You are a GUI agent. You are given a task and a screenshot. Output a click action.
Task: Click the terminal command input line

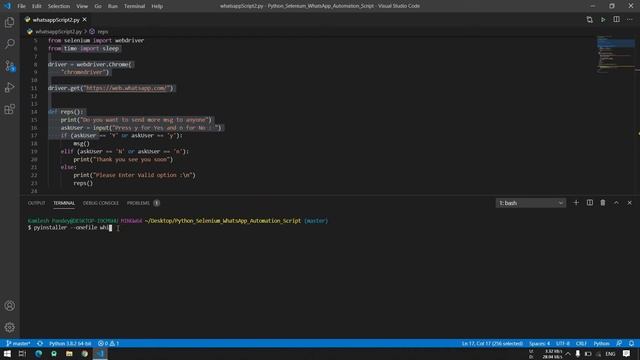(69, 228)
